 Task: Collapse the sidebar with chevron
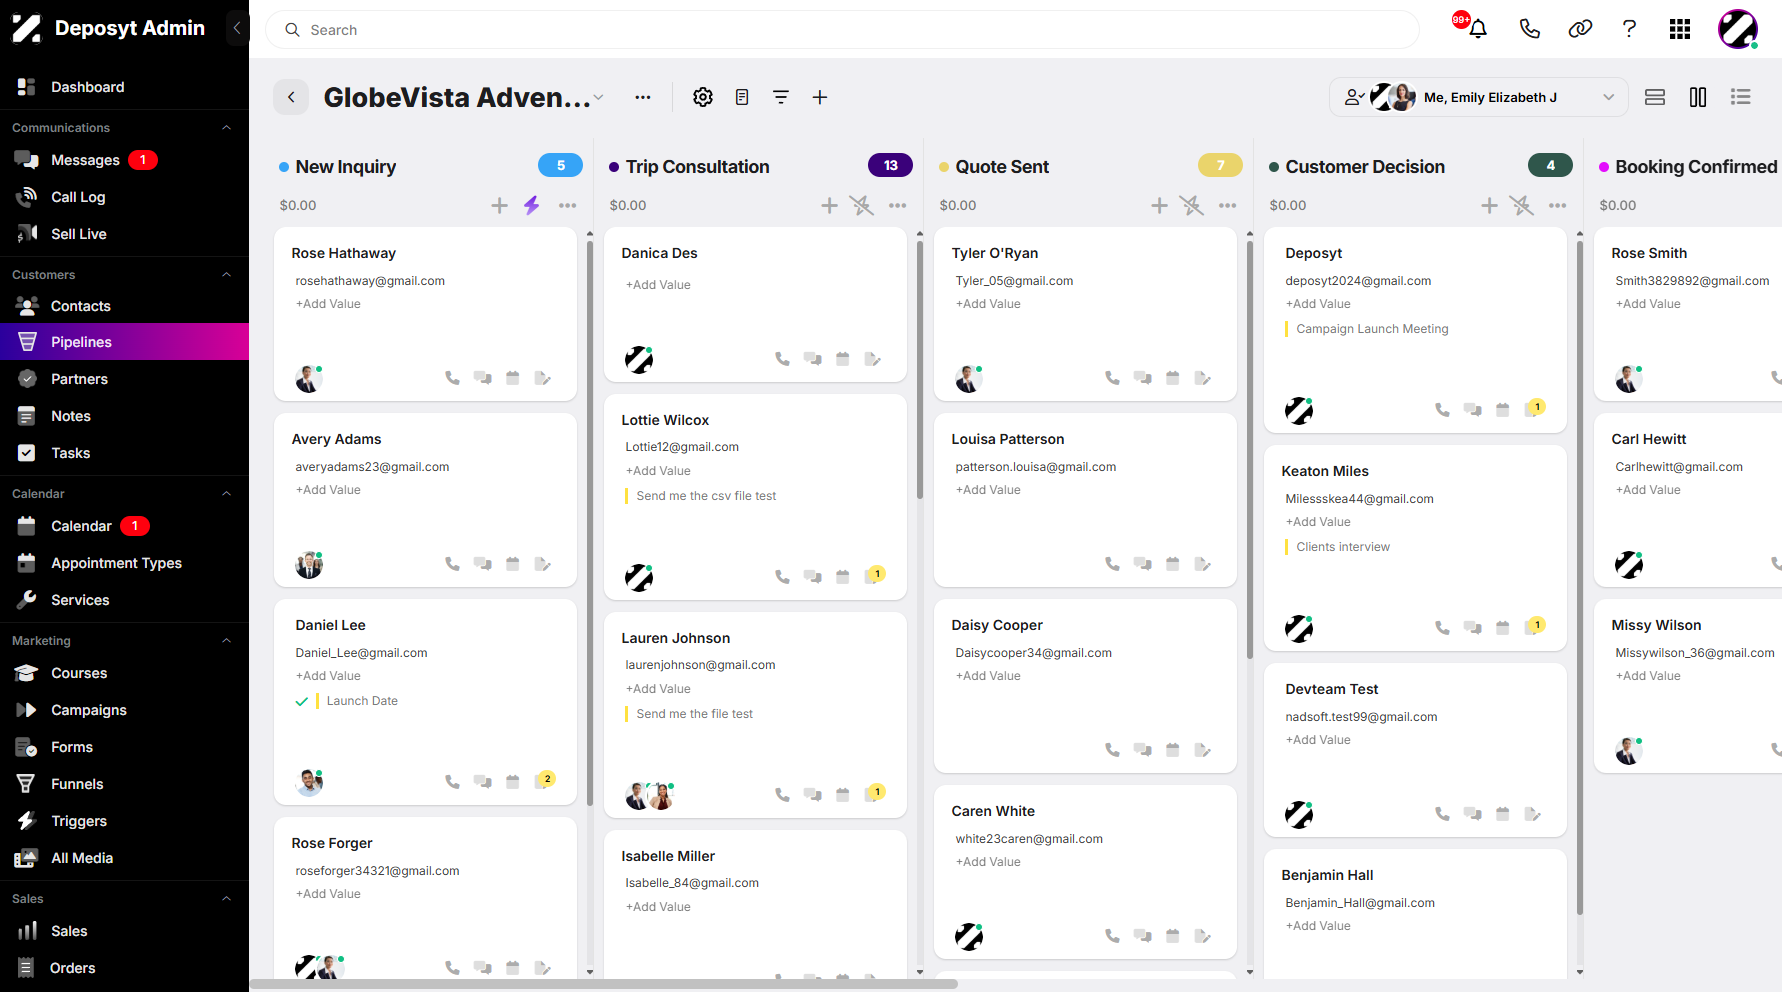(x=237, y=28)
